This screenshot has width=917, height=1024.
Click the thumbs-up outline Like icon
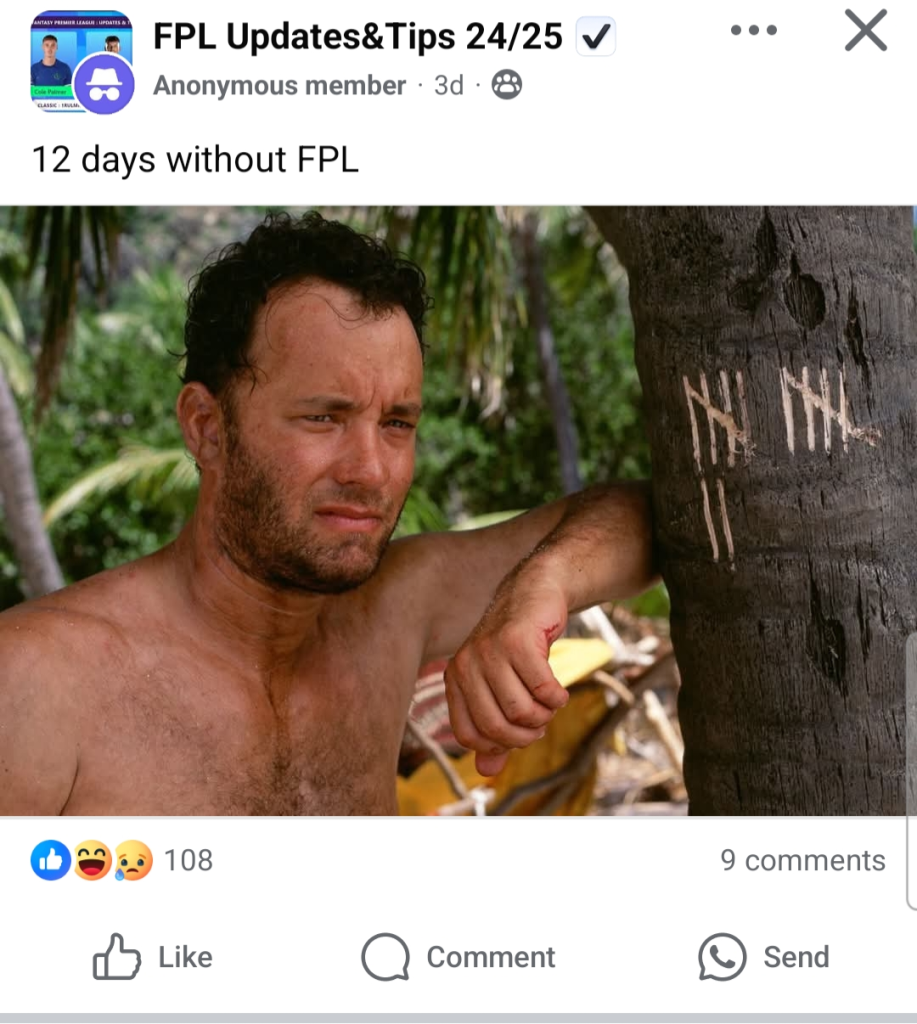(116, 957)
